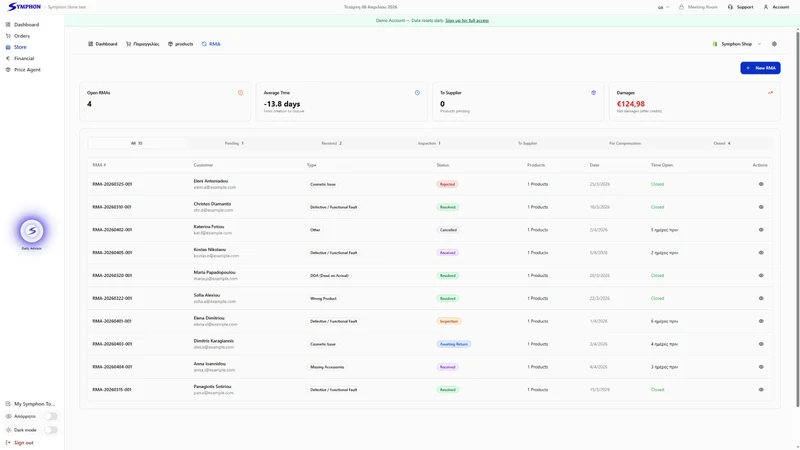View details of RMA-20260402-001 via eye icon

click(x=761, y=230)
